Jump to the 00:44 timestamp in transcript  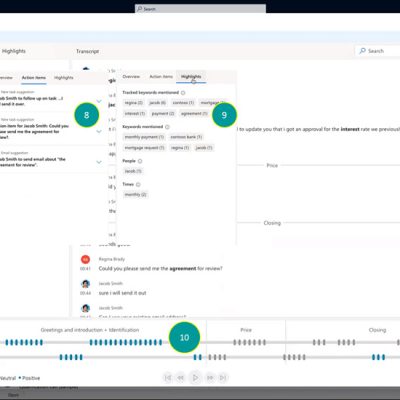click(x=85, y=293)
